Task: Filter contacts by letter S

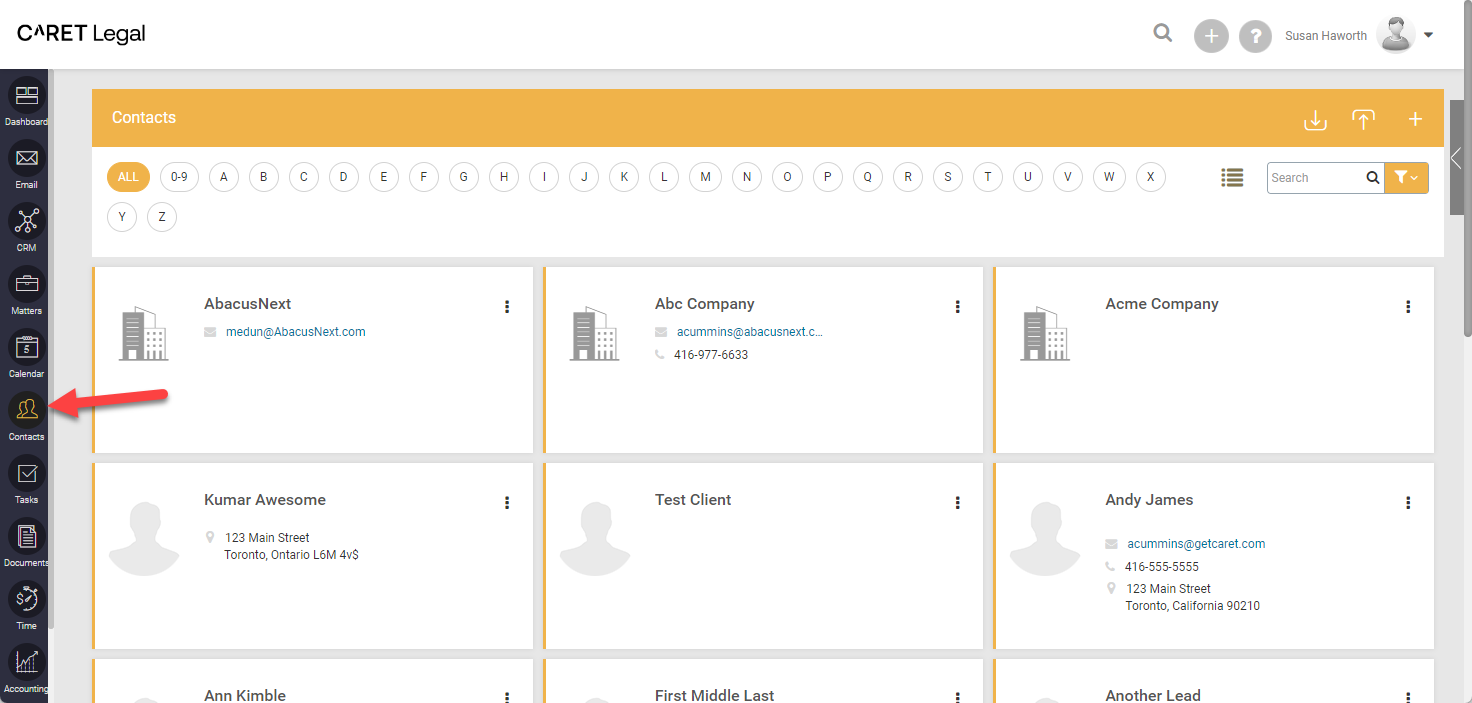Action: pyautogui.click(x=948, y=177)
